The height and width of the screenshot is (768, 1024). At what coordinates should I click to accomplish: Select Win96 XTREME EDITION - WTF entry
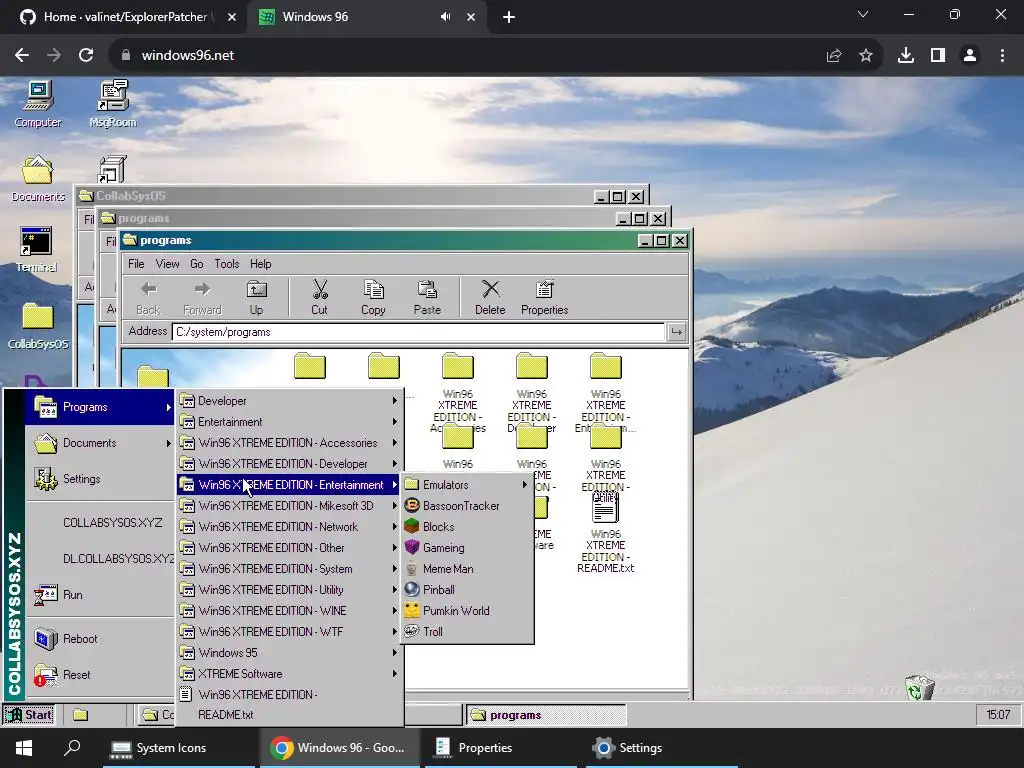pyautogui.click(x=289, y=631)
